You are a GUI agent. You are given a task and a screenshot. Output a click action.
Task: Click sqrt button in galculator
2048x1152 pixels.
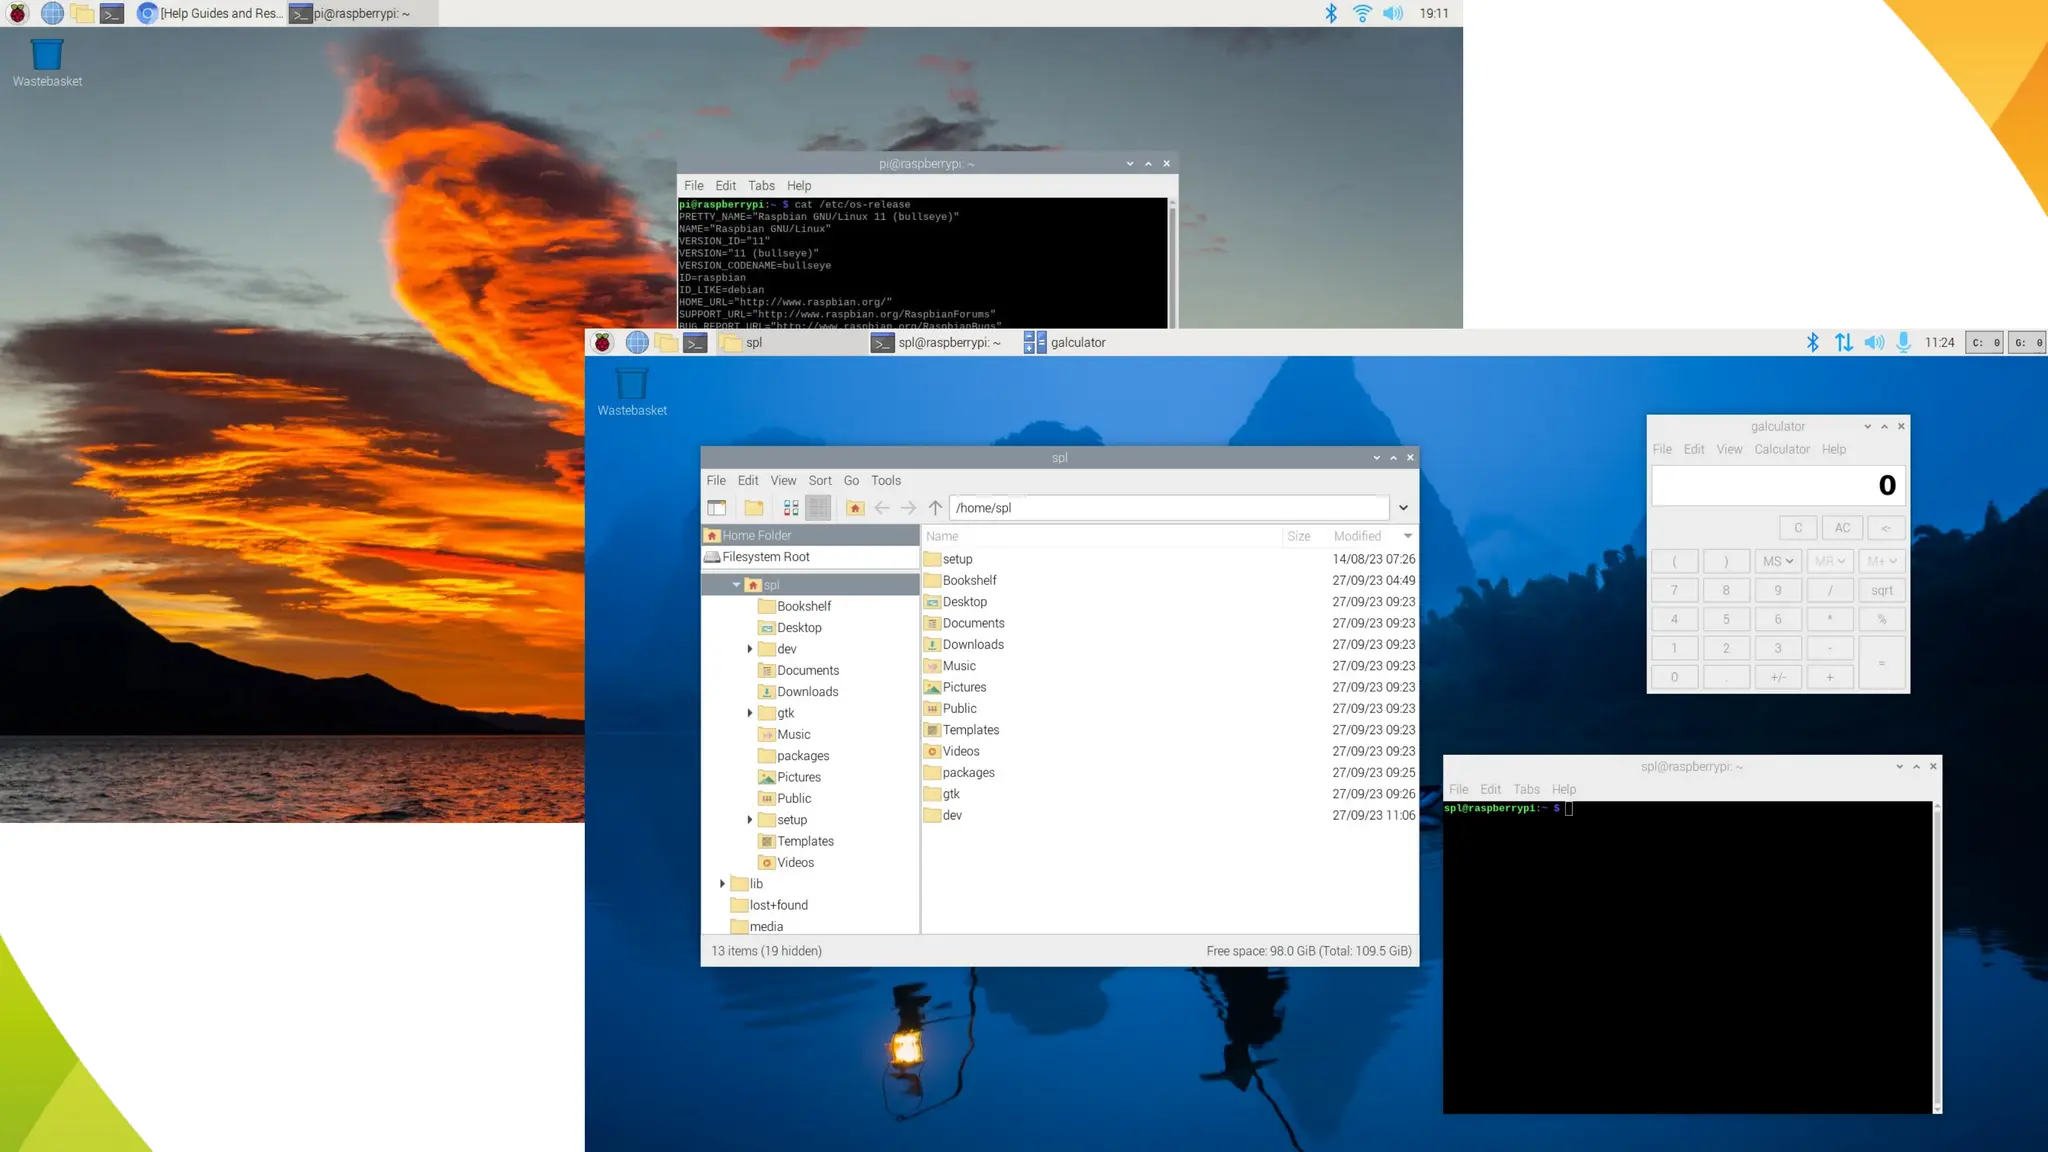coord(1882,590)
